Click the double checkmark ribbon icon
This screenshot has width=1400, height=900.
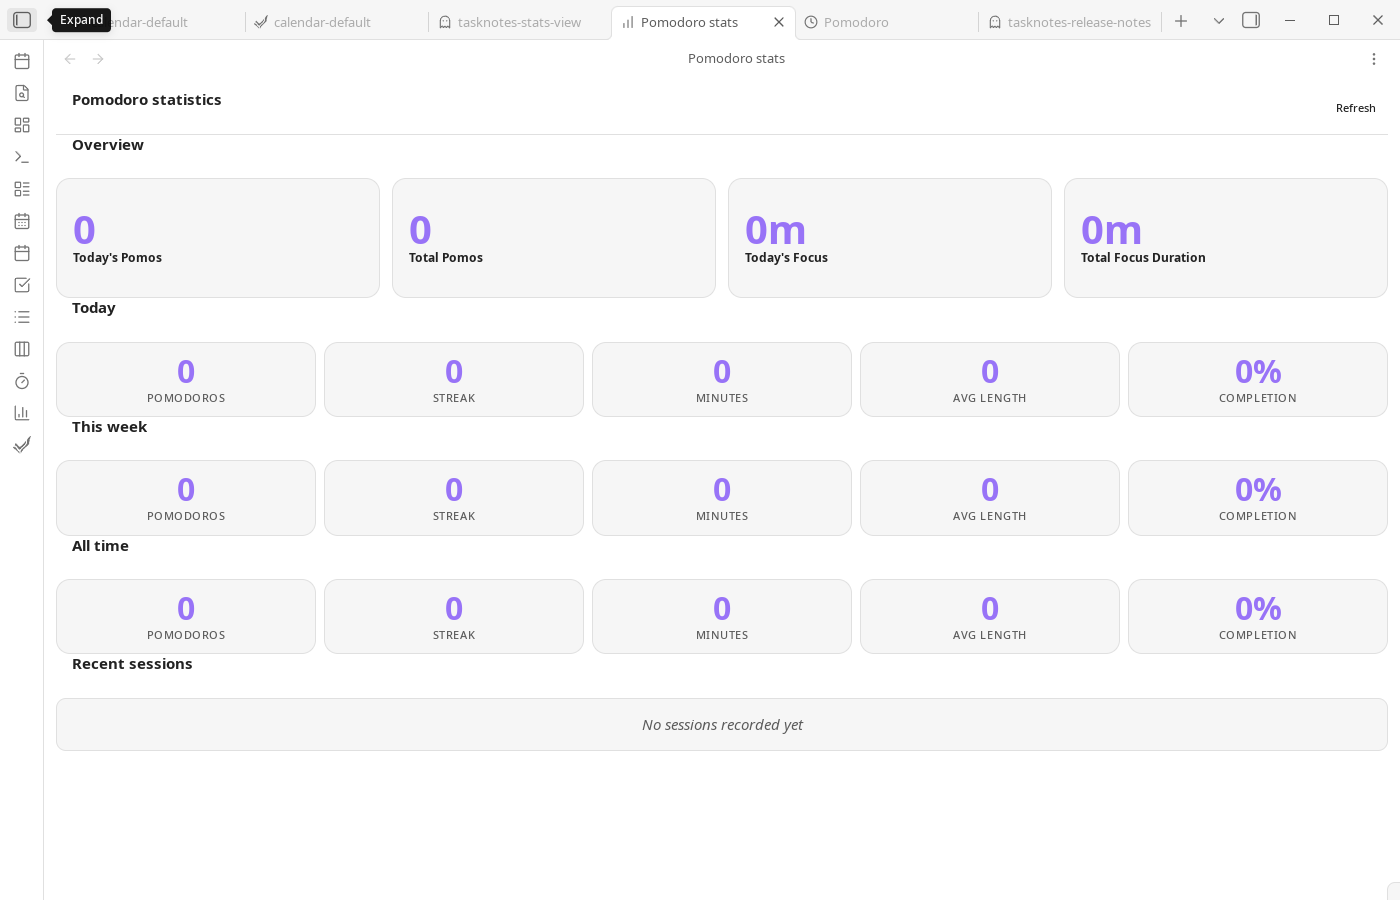tap(22, 445)
